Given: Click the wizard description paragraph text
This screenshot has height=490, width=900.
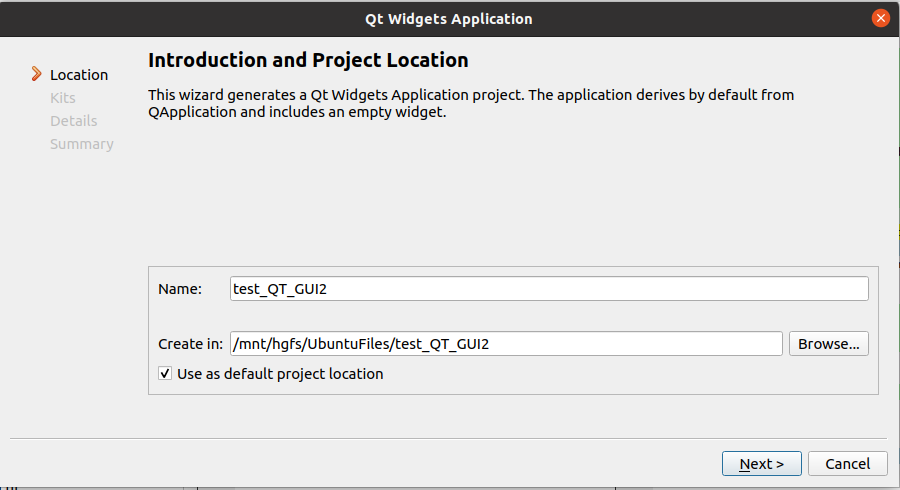Looking at the screenshot, I should click(x=470, y=103).
